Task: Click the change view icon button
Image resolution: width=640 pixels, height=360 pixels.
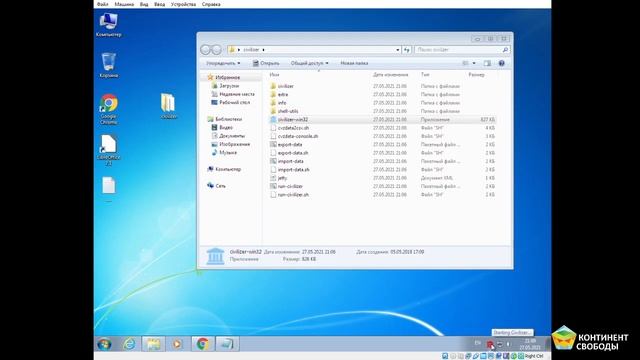Action: (465, 63)
